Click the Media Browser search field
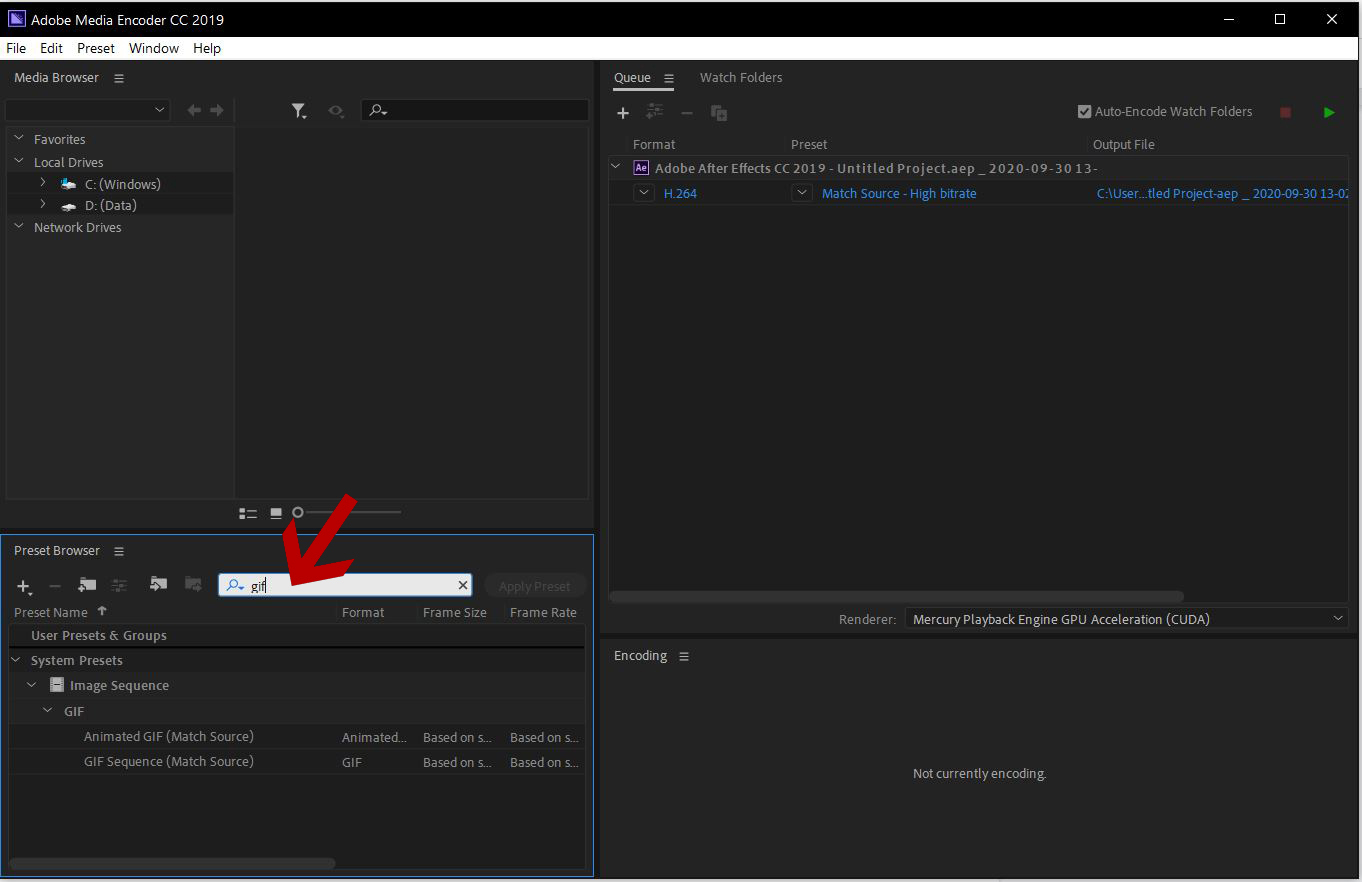The image size is (1362, 882). pos(474,110)
